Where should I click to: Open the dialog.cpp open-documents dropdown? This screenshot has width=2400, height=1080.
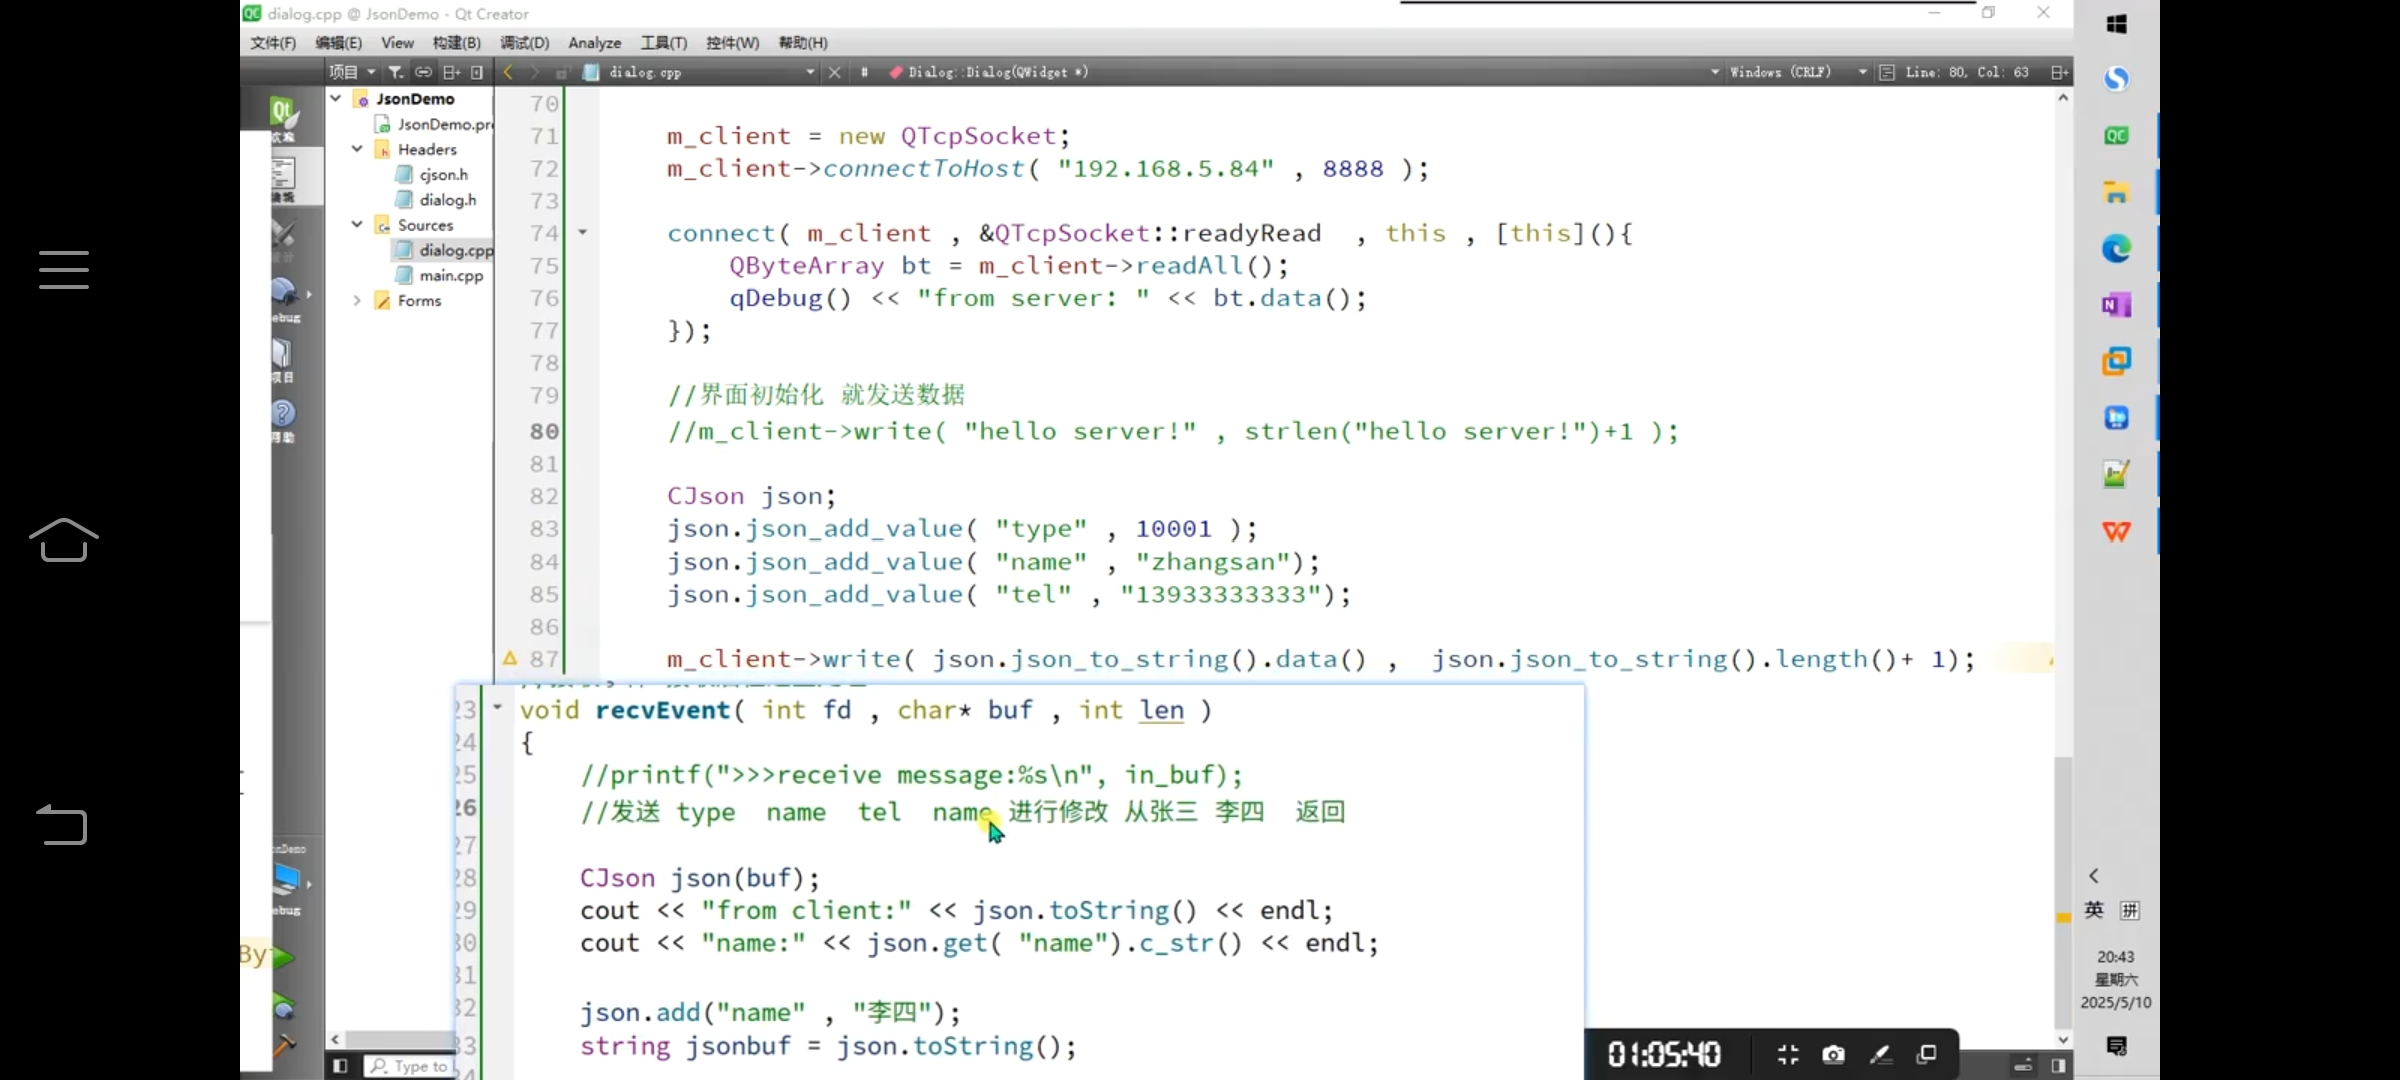click(810, 72)
